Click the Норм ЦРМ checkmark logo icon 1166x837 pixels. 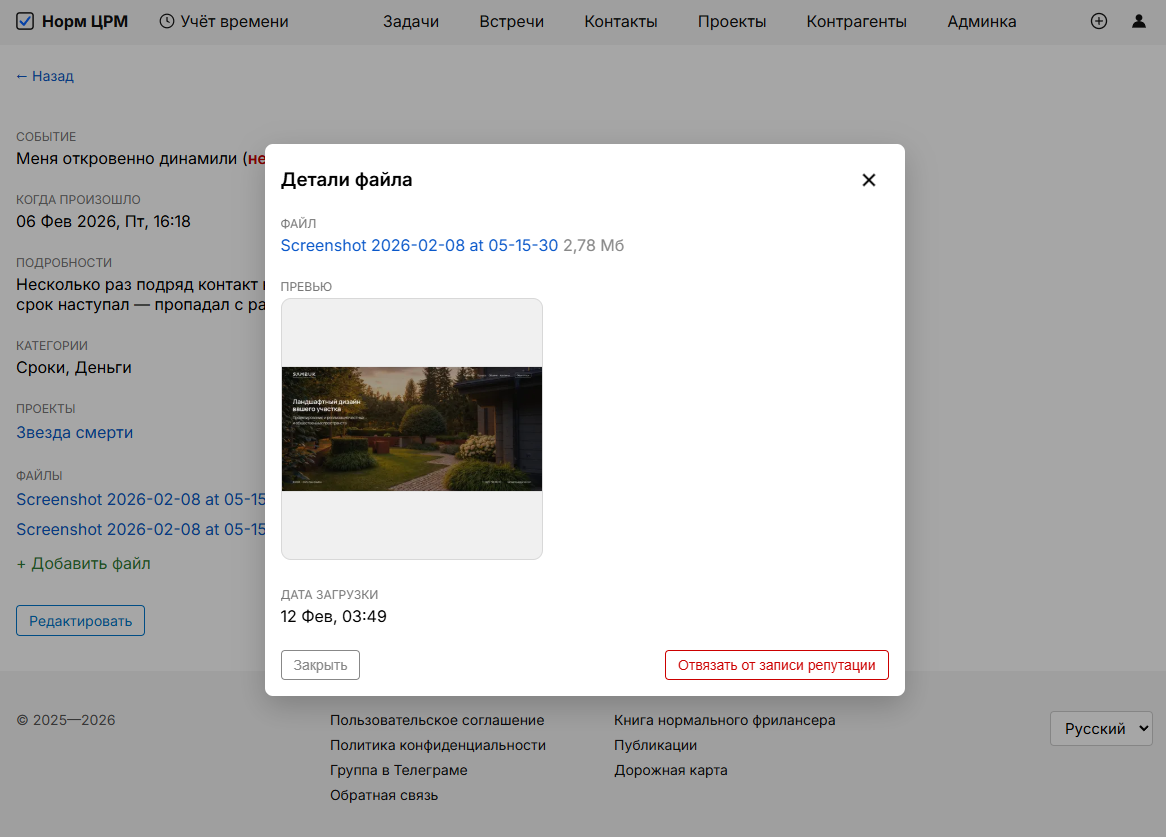click(25, 21)
